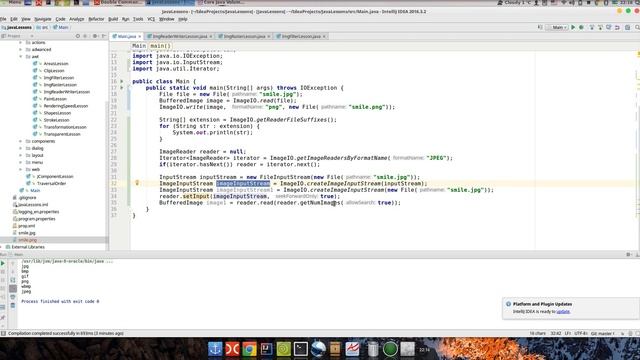Select .gitignore file in project tree

click(x=27, y=198)
